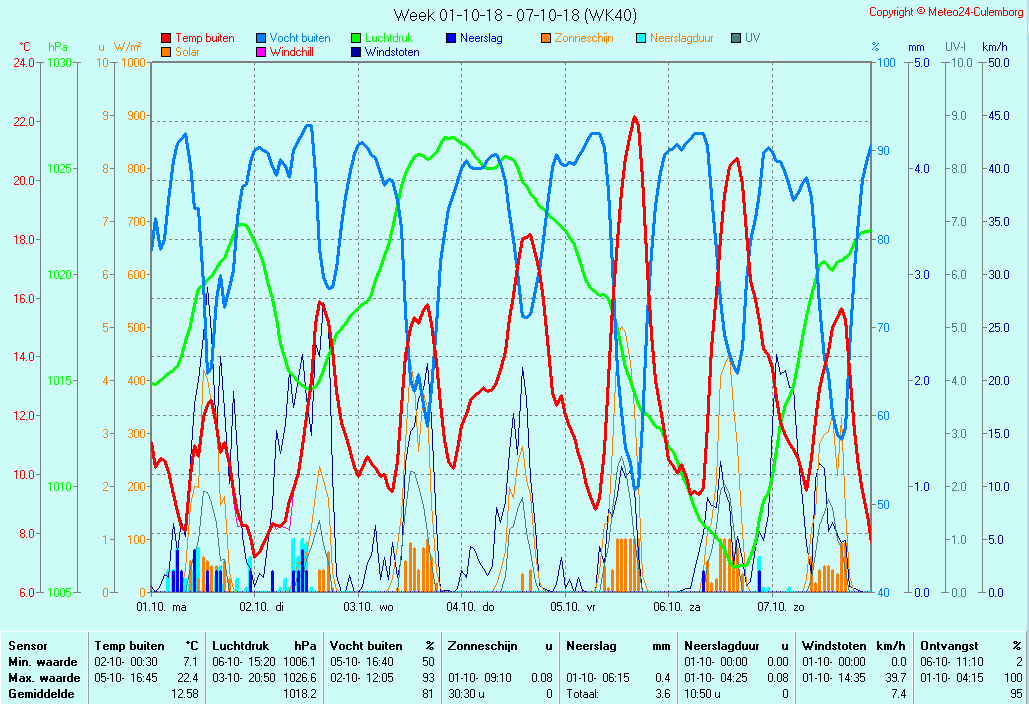Click the red Temp buiten legend swatch
This screenshot has width=1029, height=704.
click(x=166, y=38)
